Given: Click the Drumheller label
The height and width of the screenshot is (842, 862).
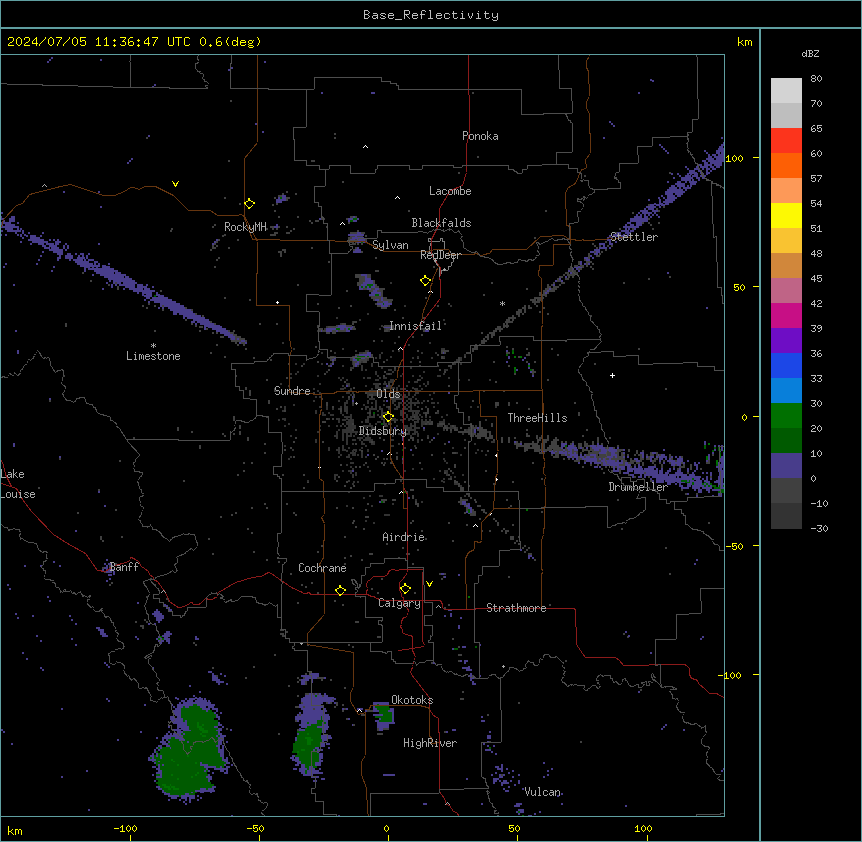Looking at the screenshot, I should (638, 487).
